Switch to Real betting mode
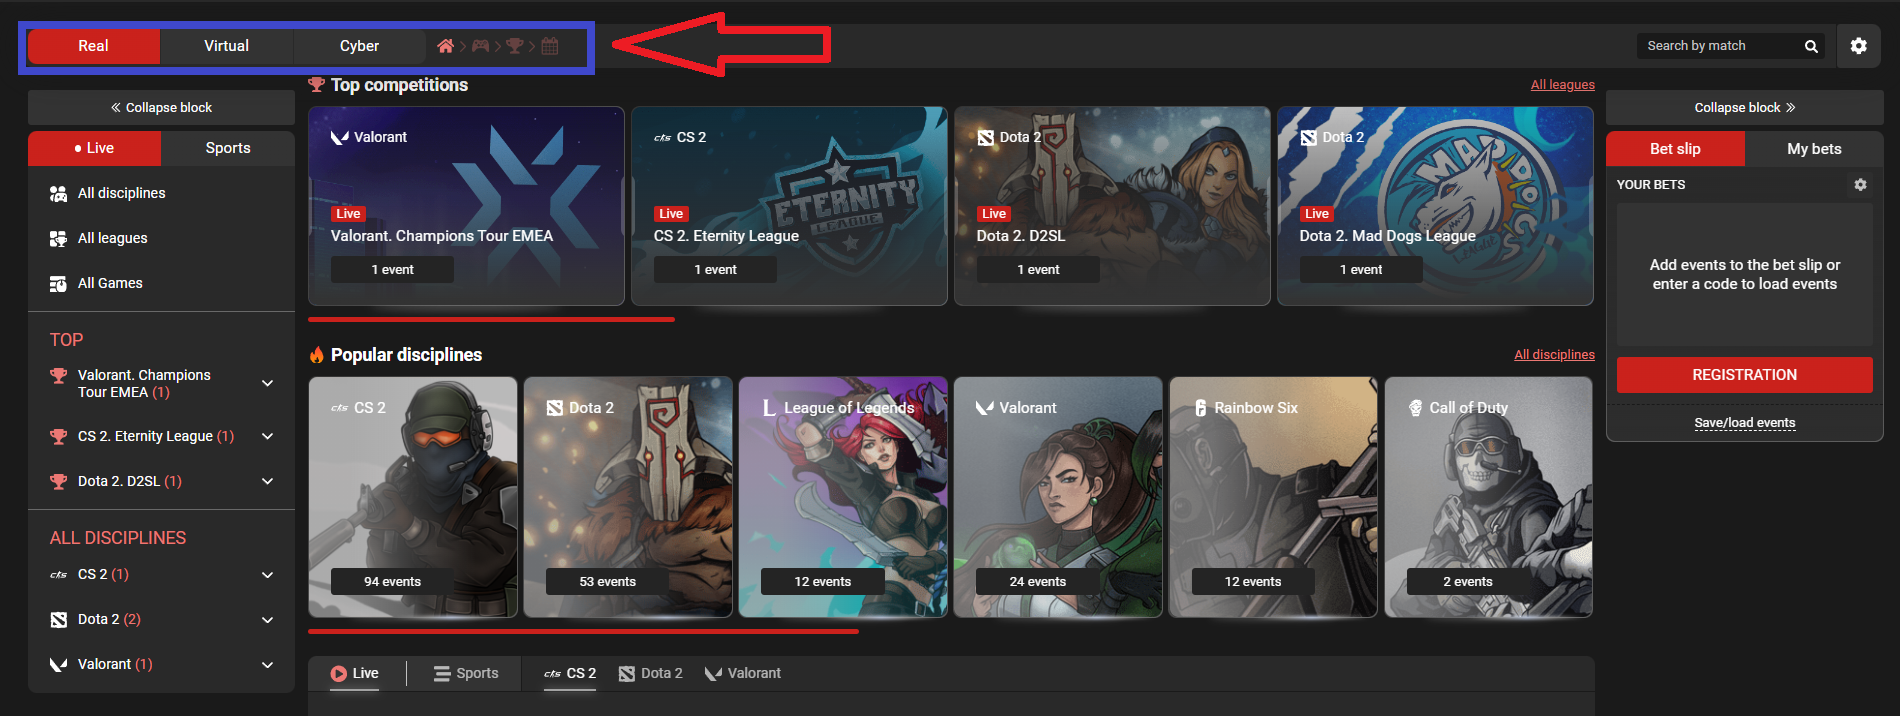This screenshot has height=716, width=1900. click(93, 46)
